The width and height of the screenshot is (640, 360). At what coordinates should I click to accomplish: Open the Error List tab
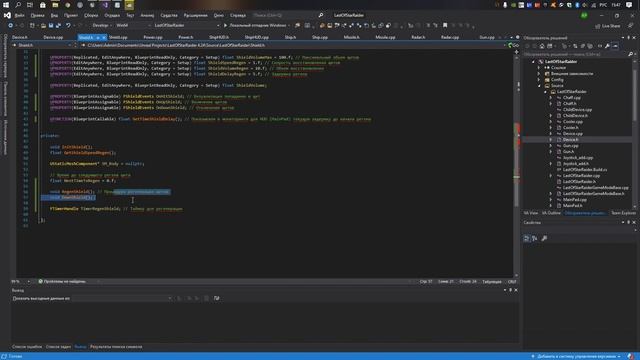tap(27, 347)
